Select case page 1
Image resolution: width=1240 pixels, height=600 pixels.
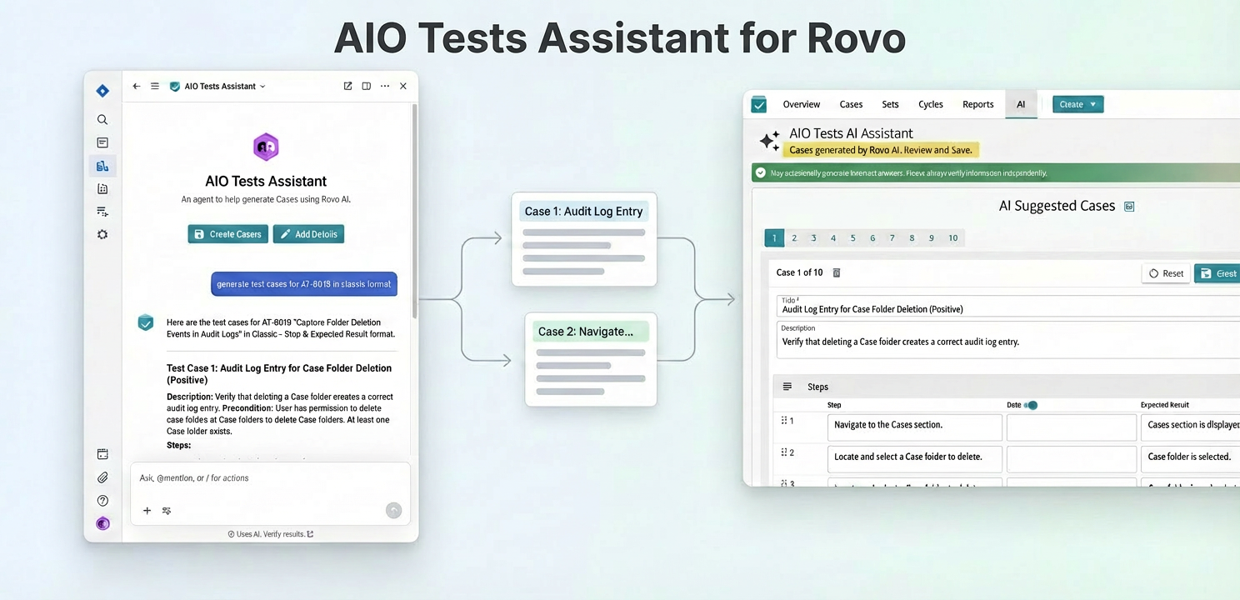(774, 238)
